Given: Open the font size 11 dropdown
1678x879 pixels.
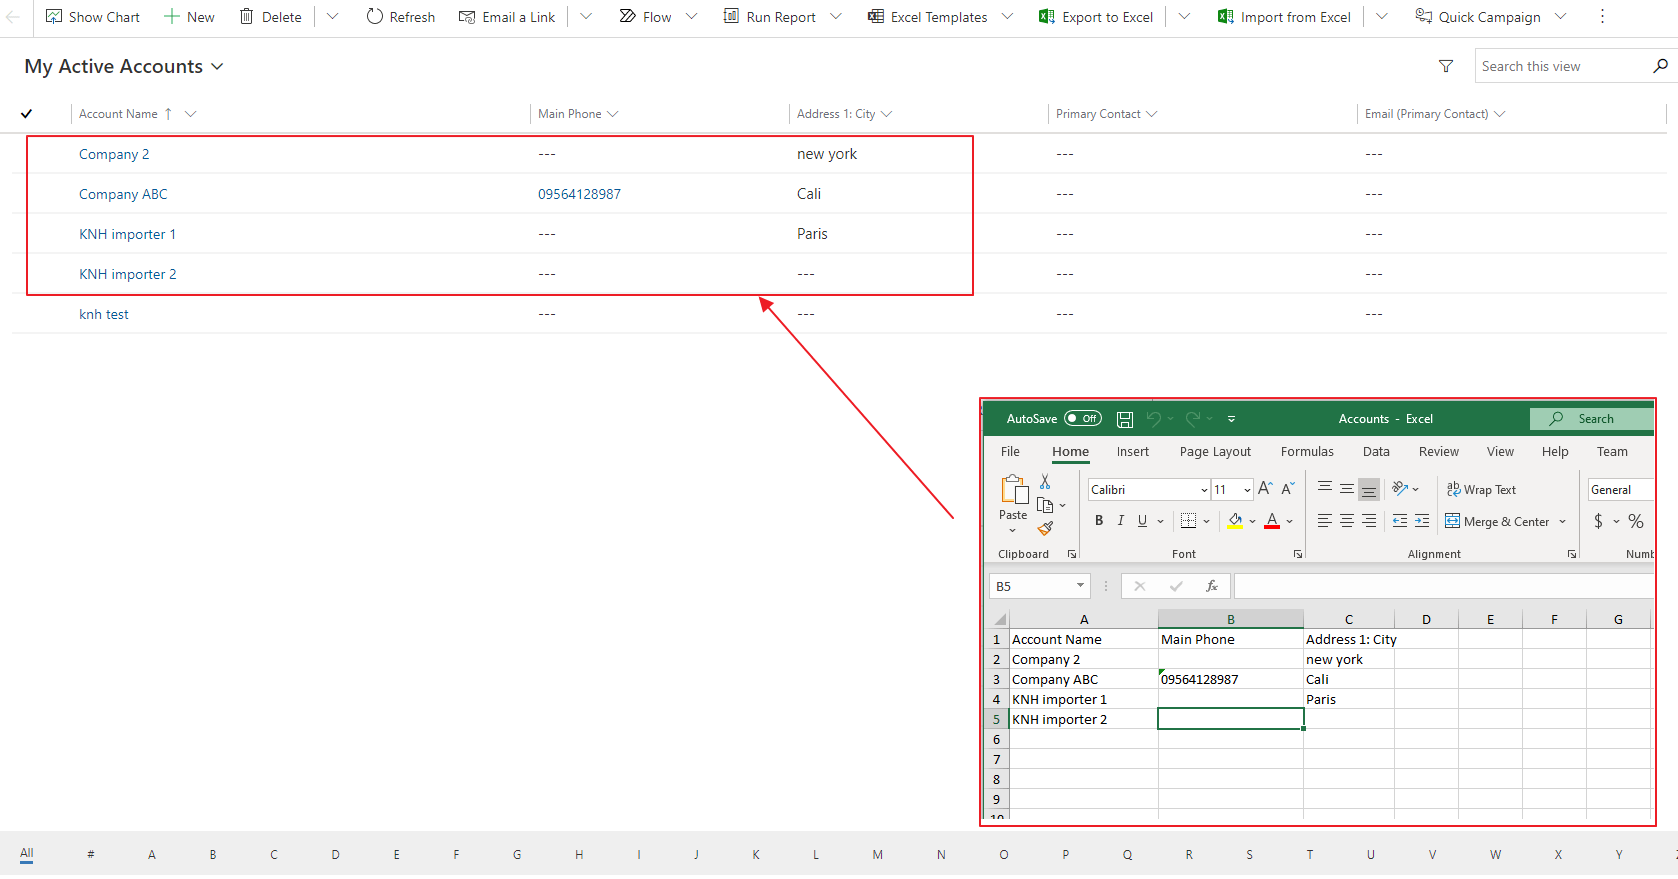Looking at the screenshot, I should tap(1247, 490).
